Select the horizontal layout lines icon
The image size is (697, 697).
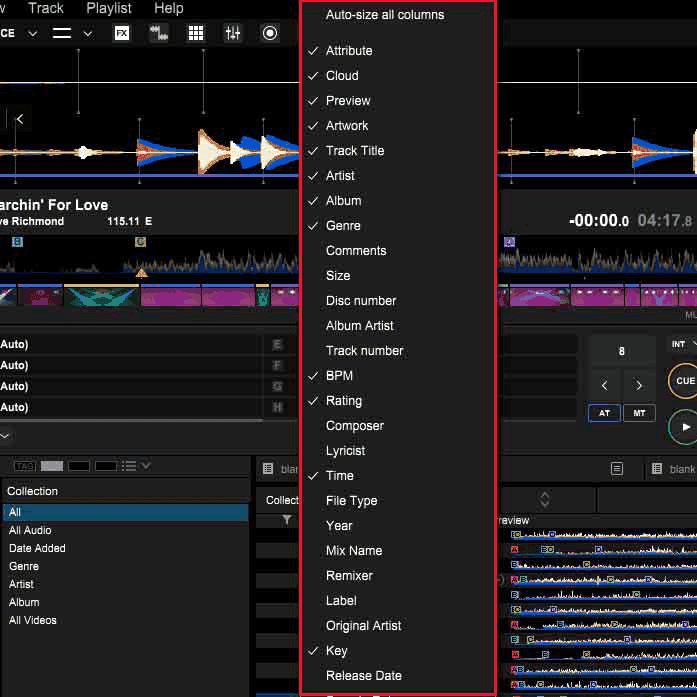click(x=62, y=33)
